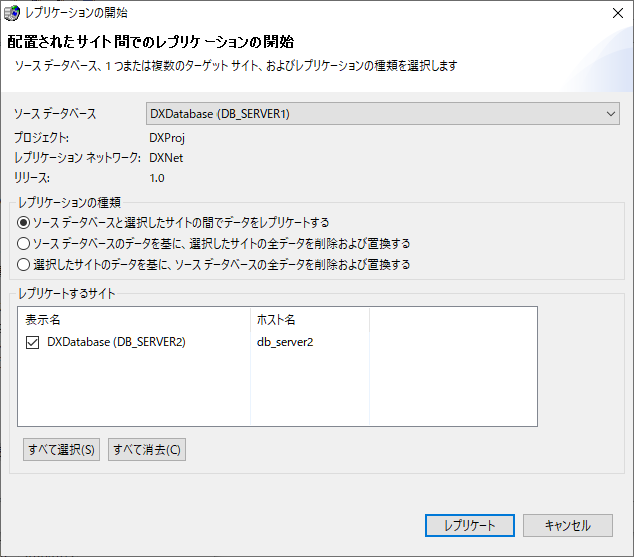The image size is (634, 557).
Task: Open the ソース データベース combo box
Action: 382,114
